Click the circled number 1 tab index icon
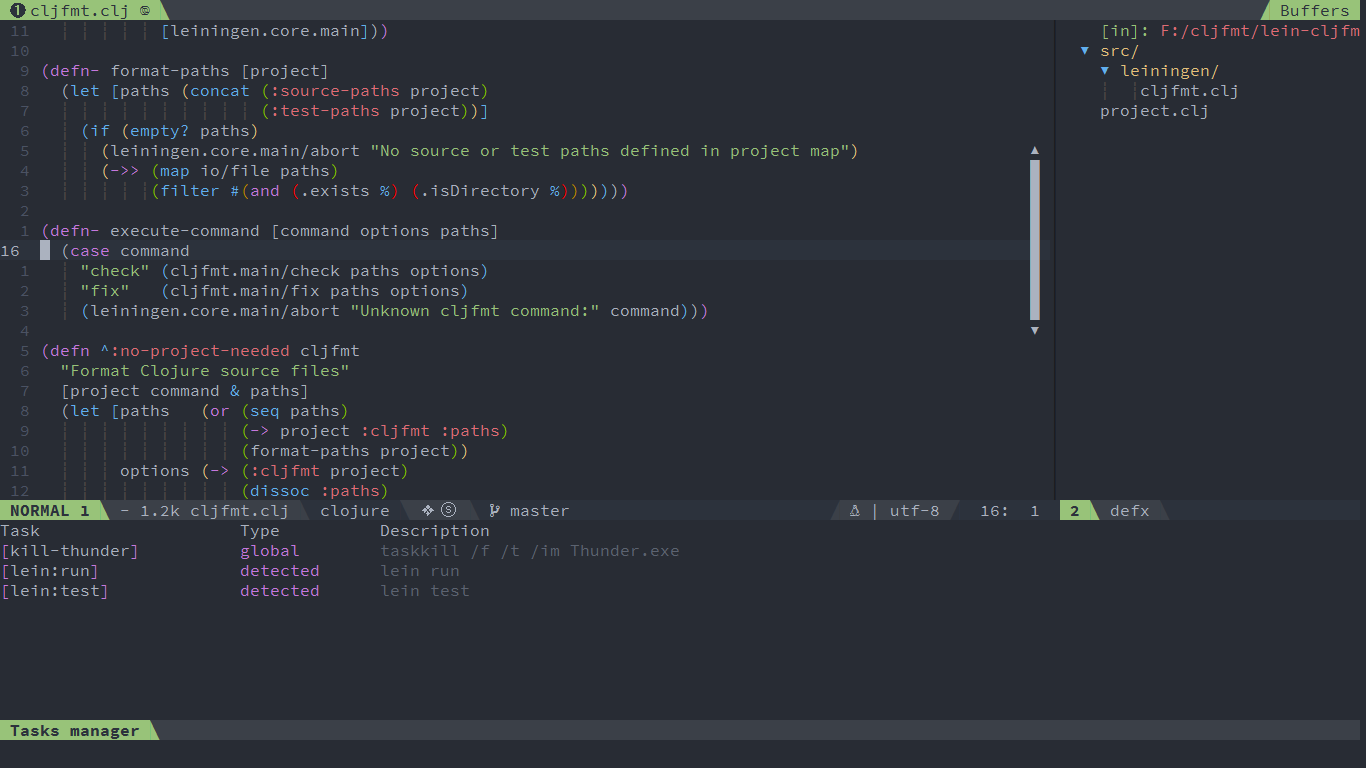 tap(17, 10)
